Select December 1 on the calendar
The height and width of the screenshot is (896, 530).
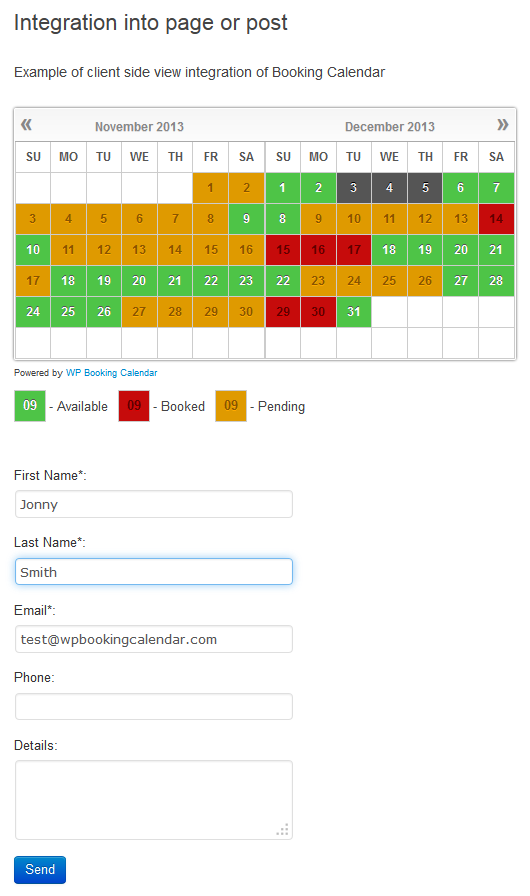(283, 188)
